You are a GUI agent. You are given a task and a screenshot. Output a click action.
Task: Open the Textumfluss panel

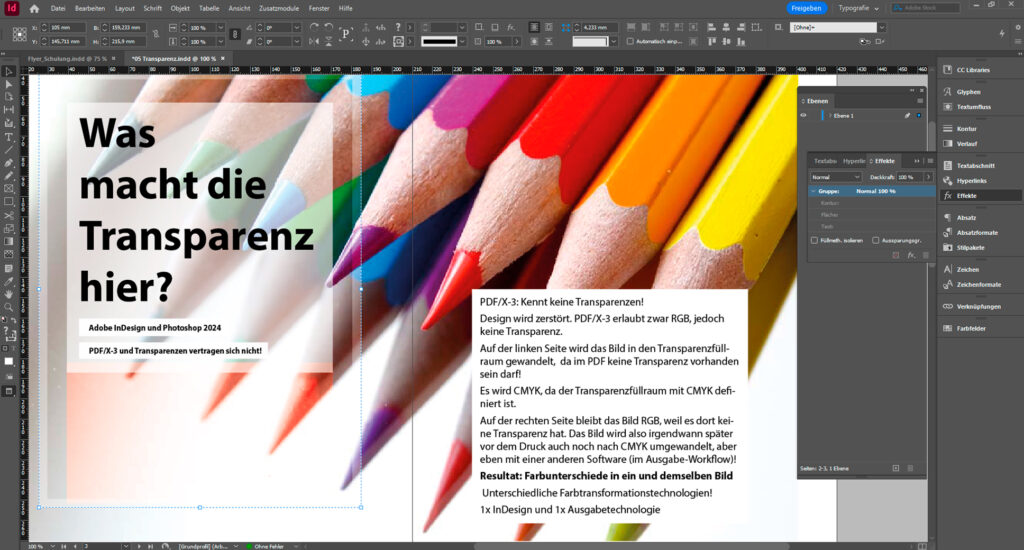[x=973, y=106]
